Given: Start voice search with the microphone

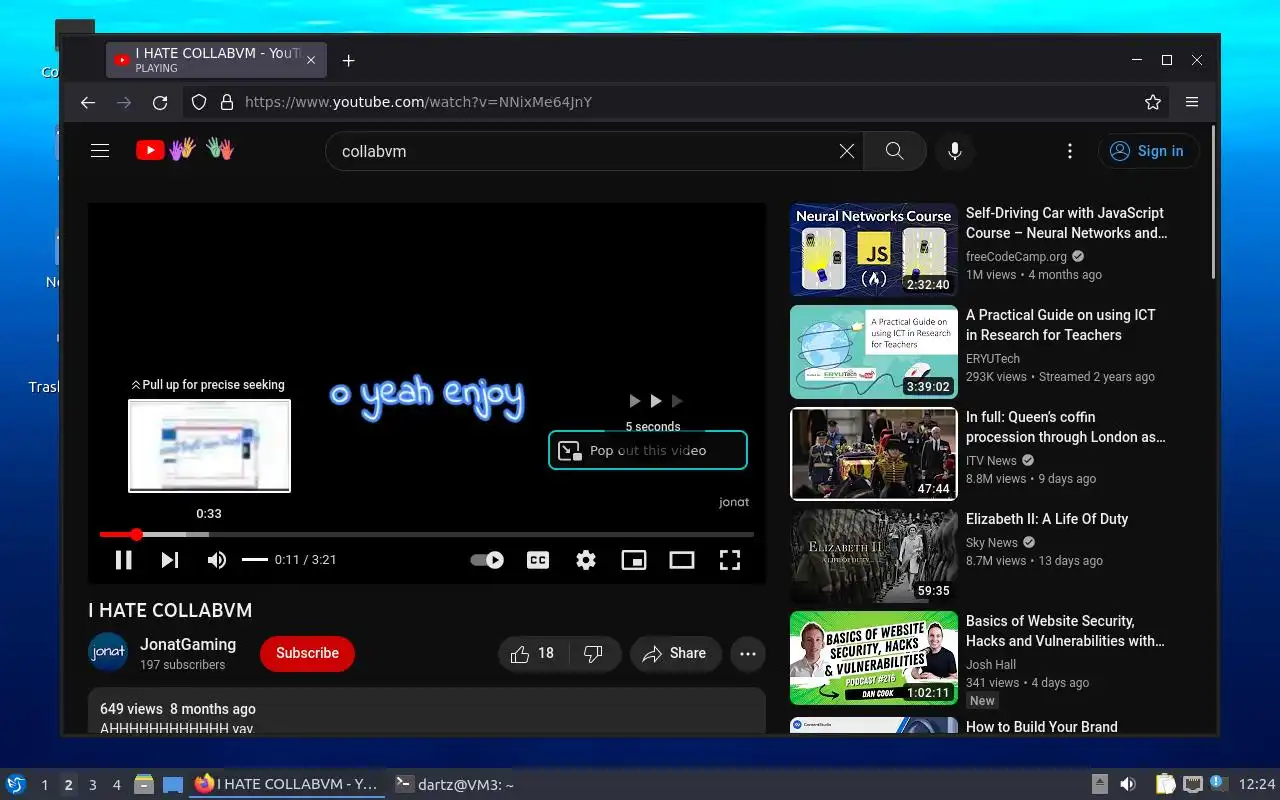Looking at the screenshot, I should [x=955, y=151].
